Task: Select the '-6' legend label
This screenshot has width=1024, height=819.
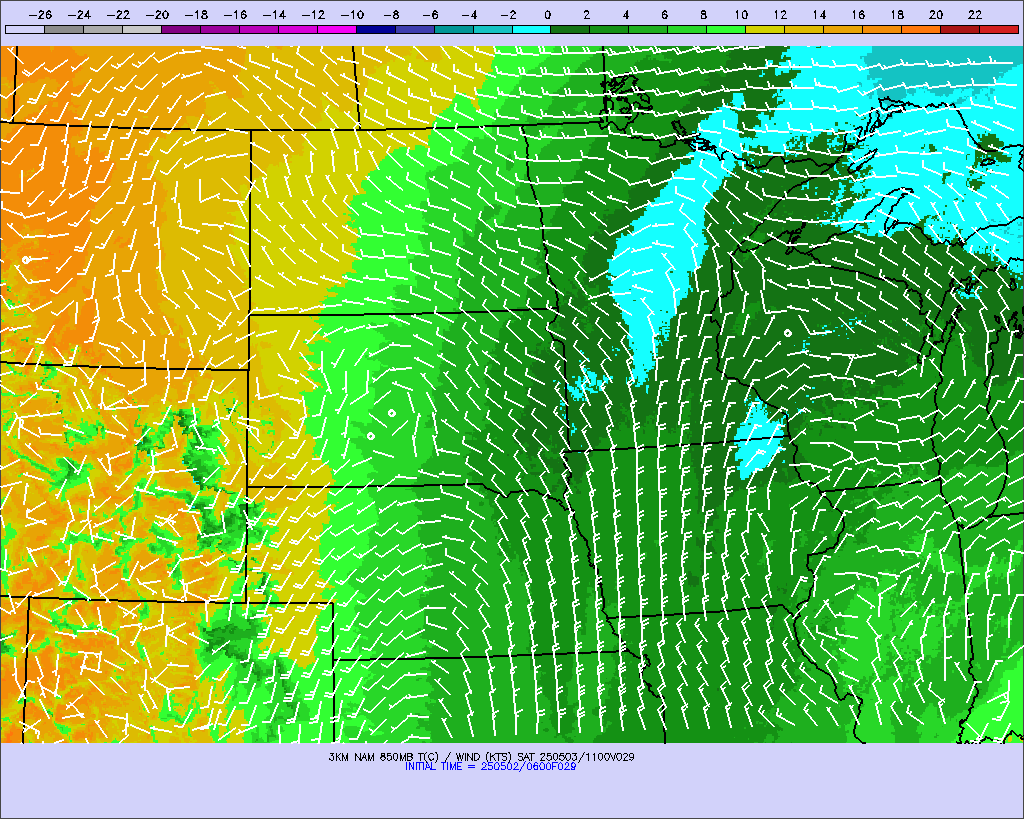Action: [430, 15]
